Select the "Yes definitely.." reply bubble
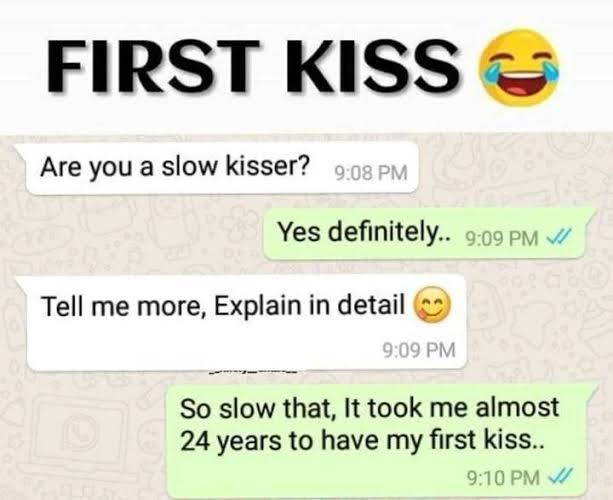The height and width of the screenshot is (500, 613). point(428,234)
